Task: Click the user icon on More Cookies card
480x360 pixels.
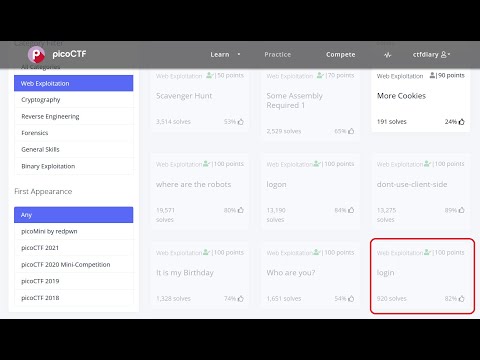Action: (x=432, y=75)
